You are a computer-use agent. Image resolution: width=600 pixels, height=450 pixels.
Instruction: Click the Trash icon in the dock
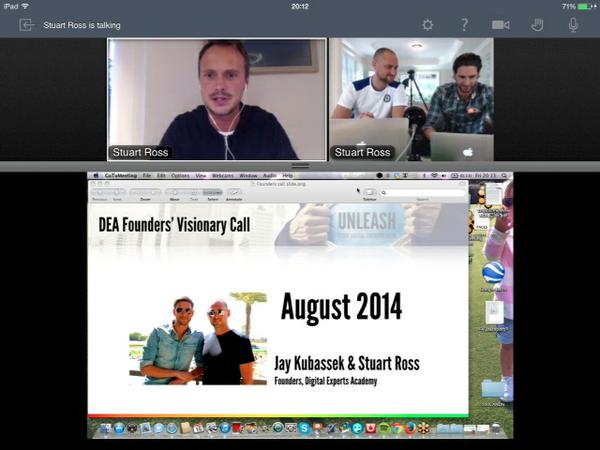tap(502, 428)
